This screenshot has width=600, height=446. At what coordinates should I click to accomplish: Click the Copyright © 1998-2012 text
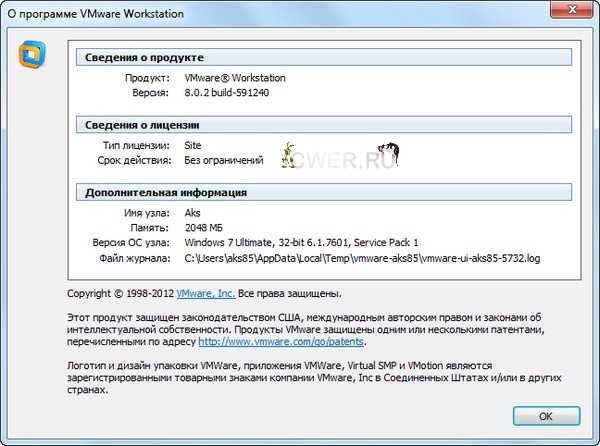(120, 294)
